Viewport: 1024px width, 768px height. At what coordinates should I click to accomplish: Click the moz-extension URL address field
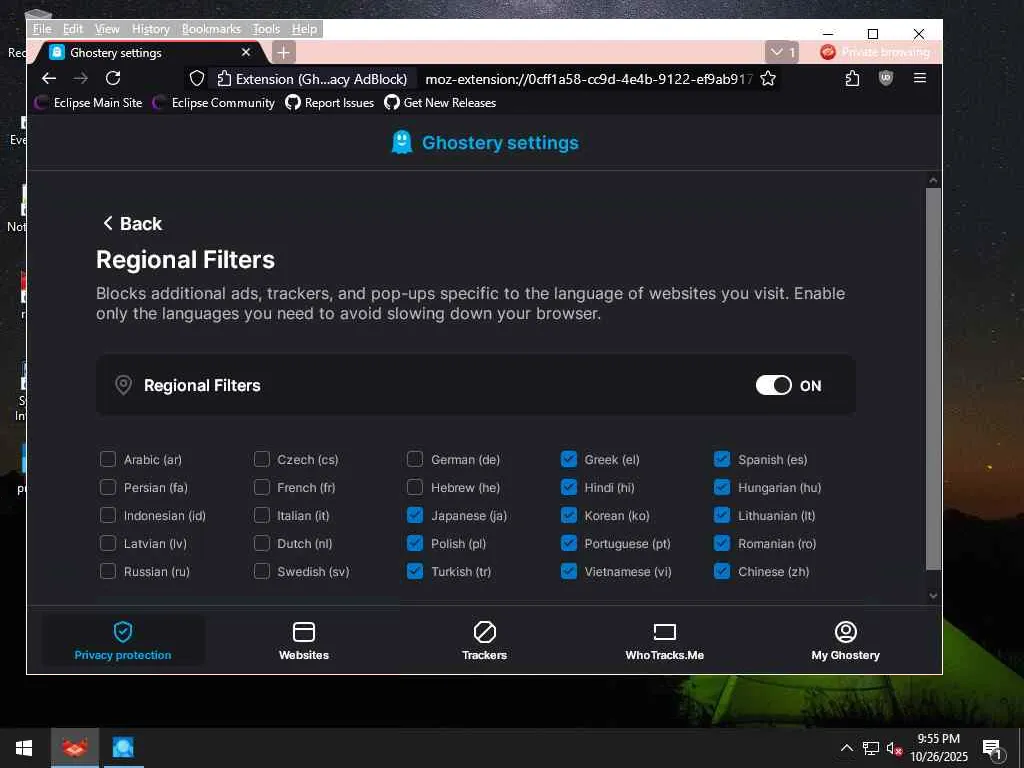[588, 79]
